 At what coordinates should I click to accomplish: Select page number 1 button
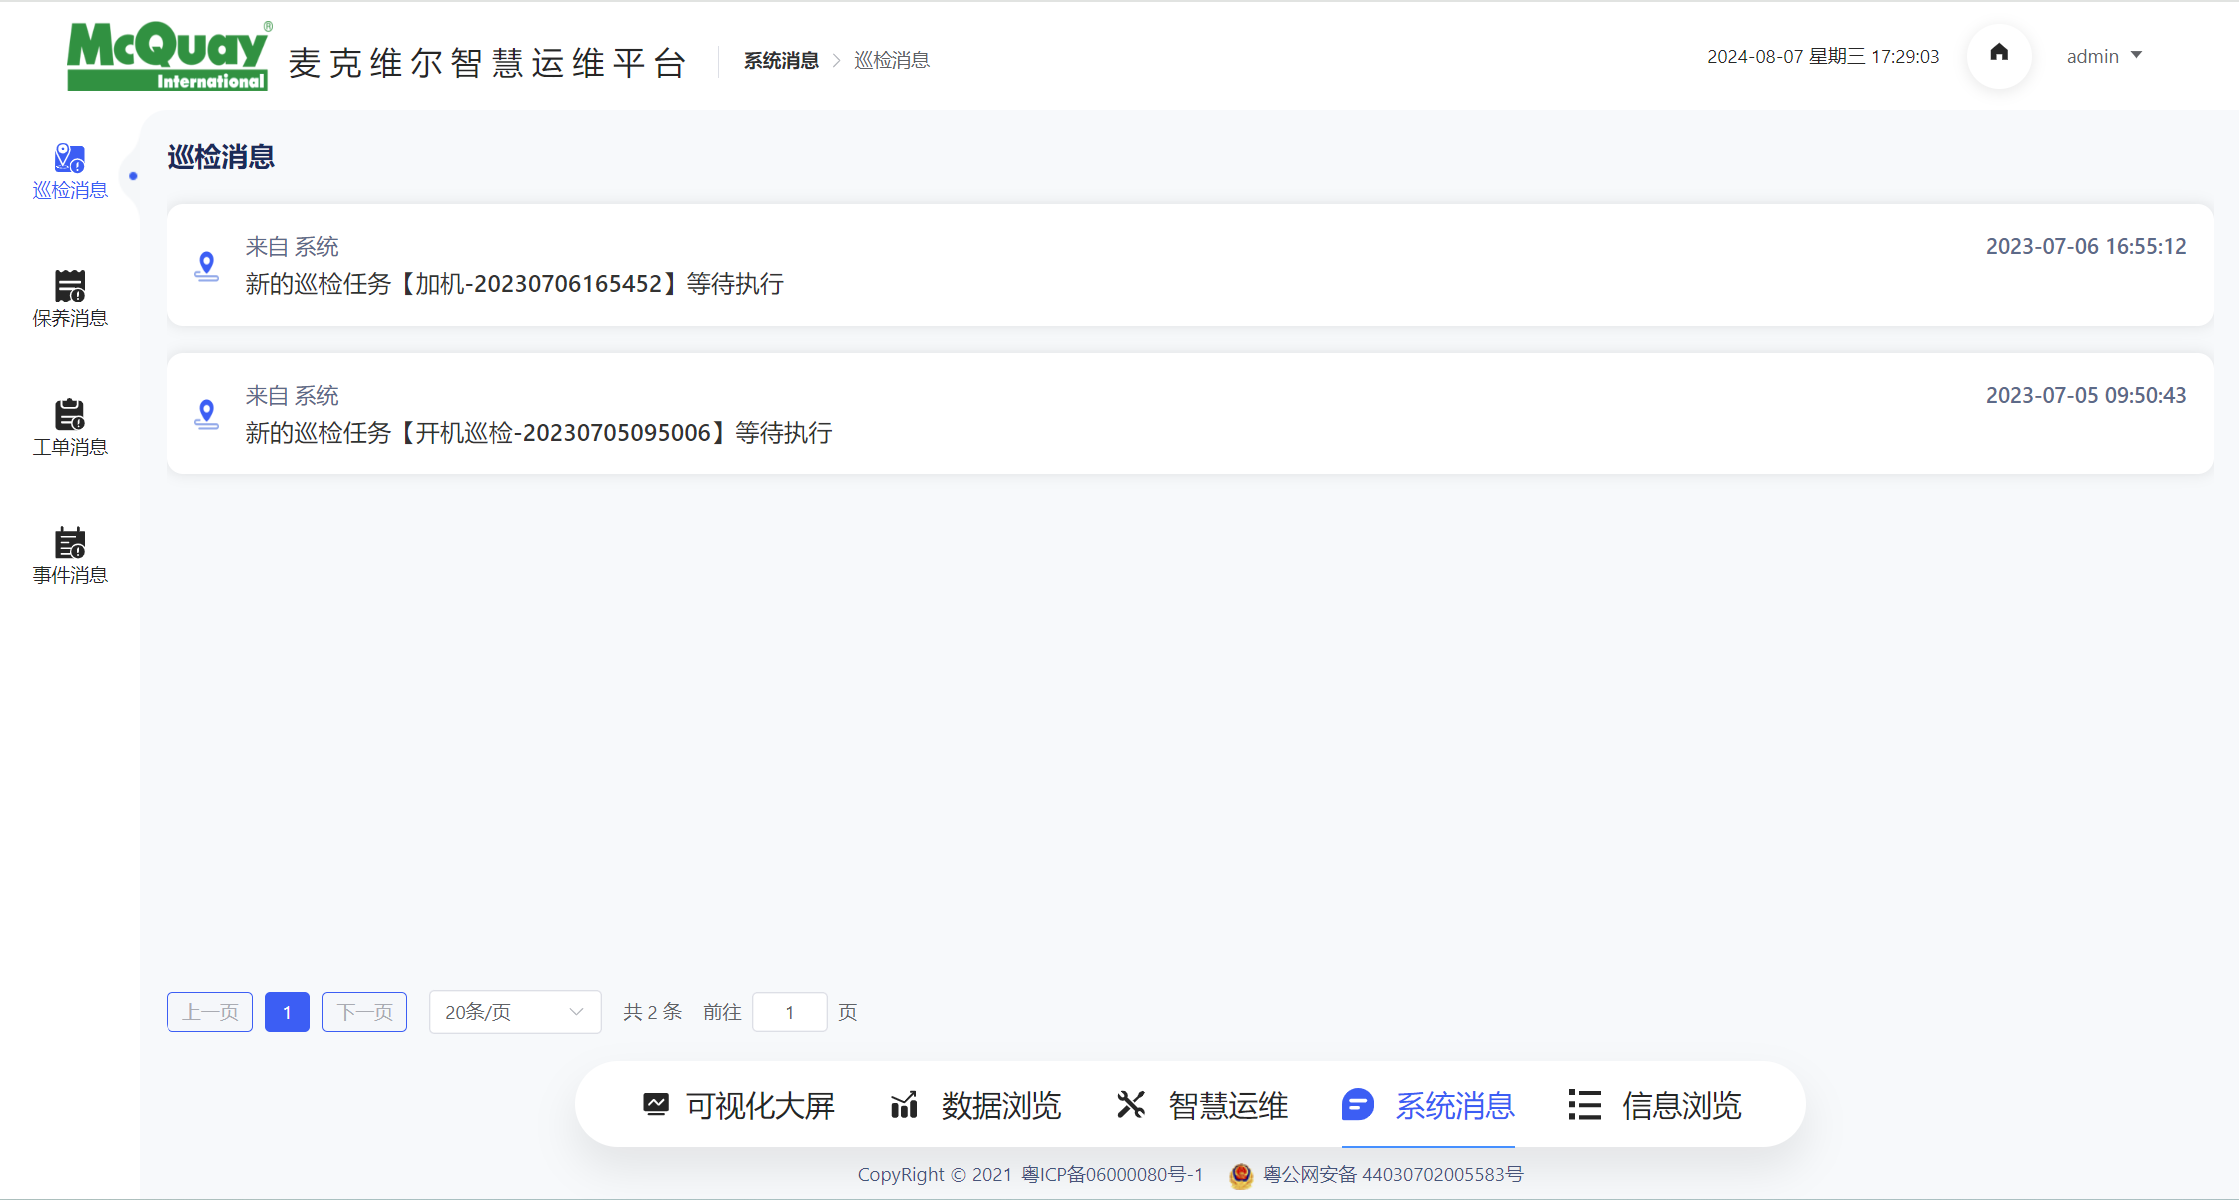pos(287,1012)
